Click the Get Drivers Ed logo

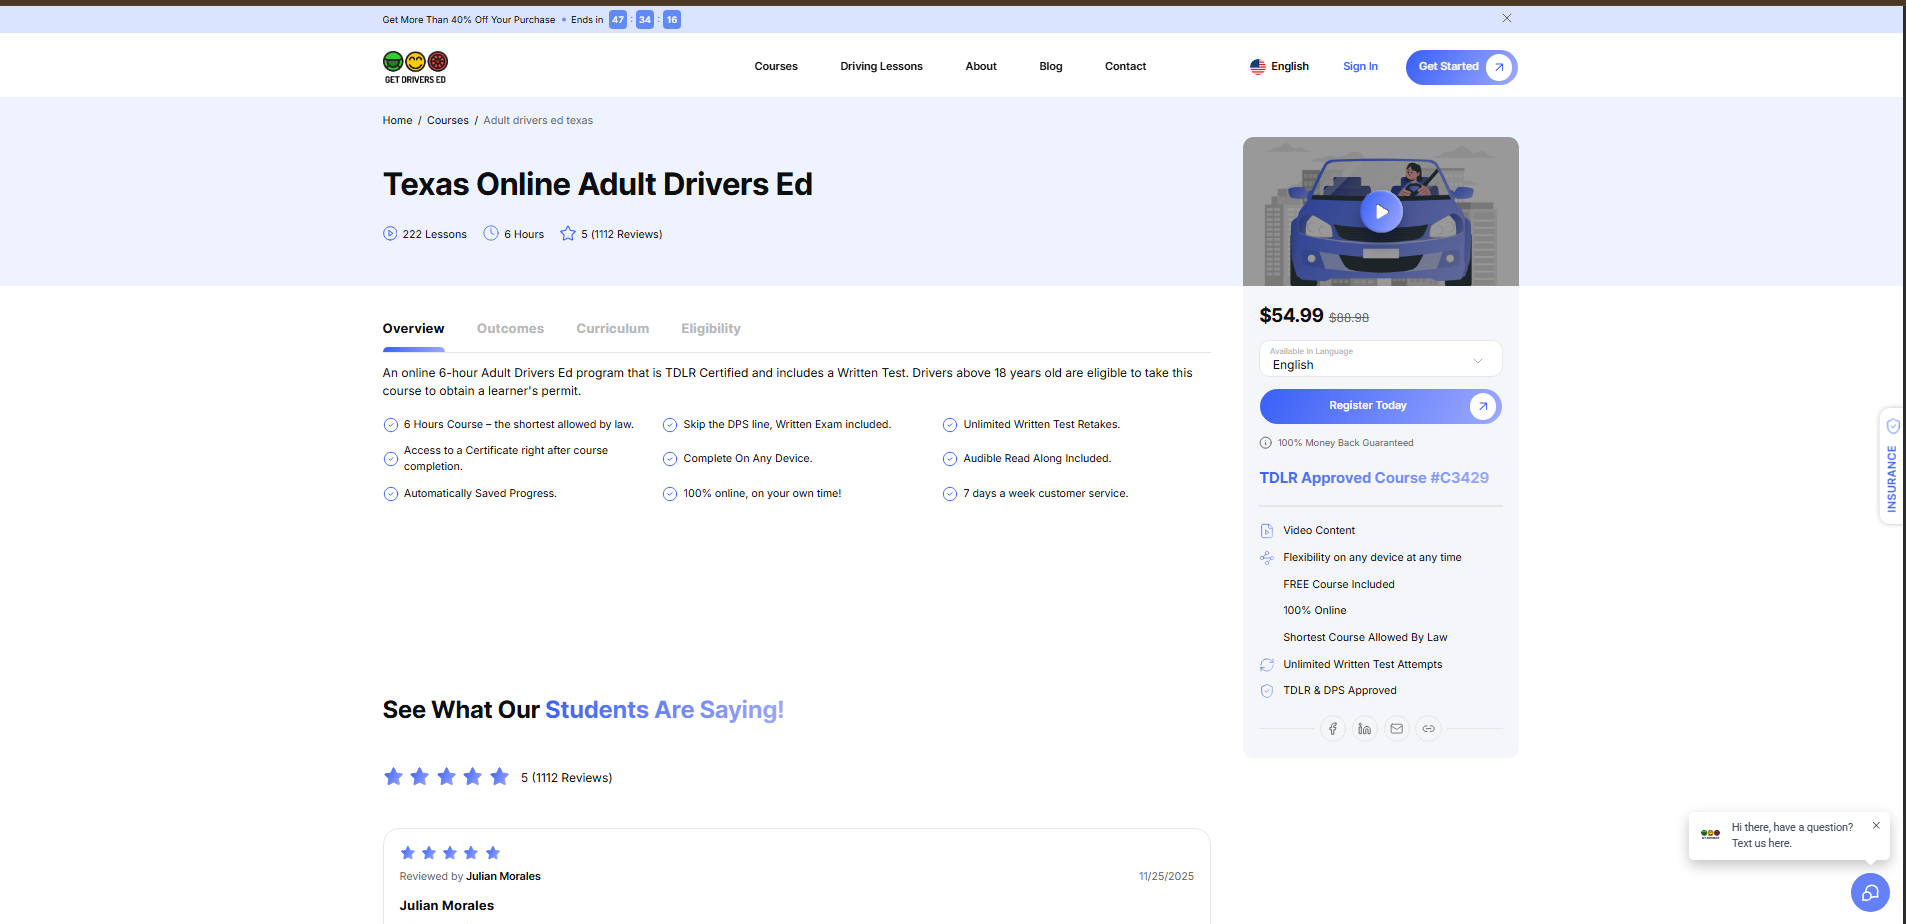tap(415, 67)
